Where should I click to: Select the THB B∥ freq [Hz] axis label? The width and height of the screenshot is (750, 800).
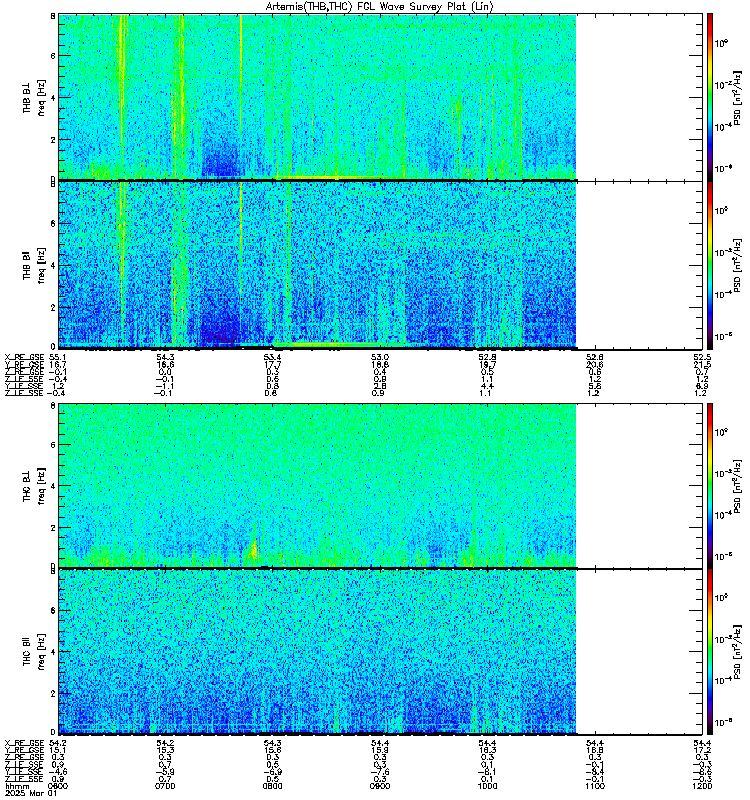(x=34, y=265)
